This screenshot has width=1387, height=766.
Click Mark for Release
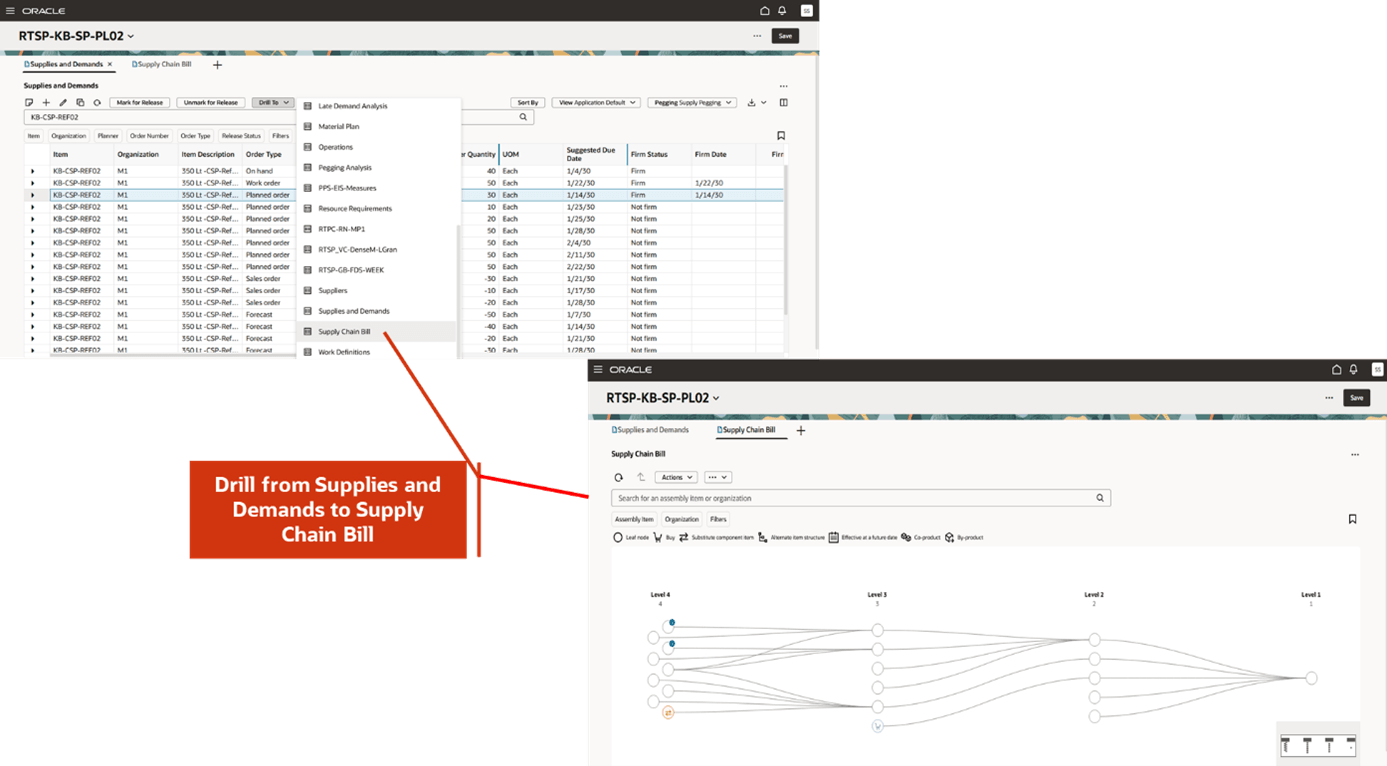tap(139, 102)
